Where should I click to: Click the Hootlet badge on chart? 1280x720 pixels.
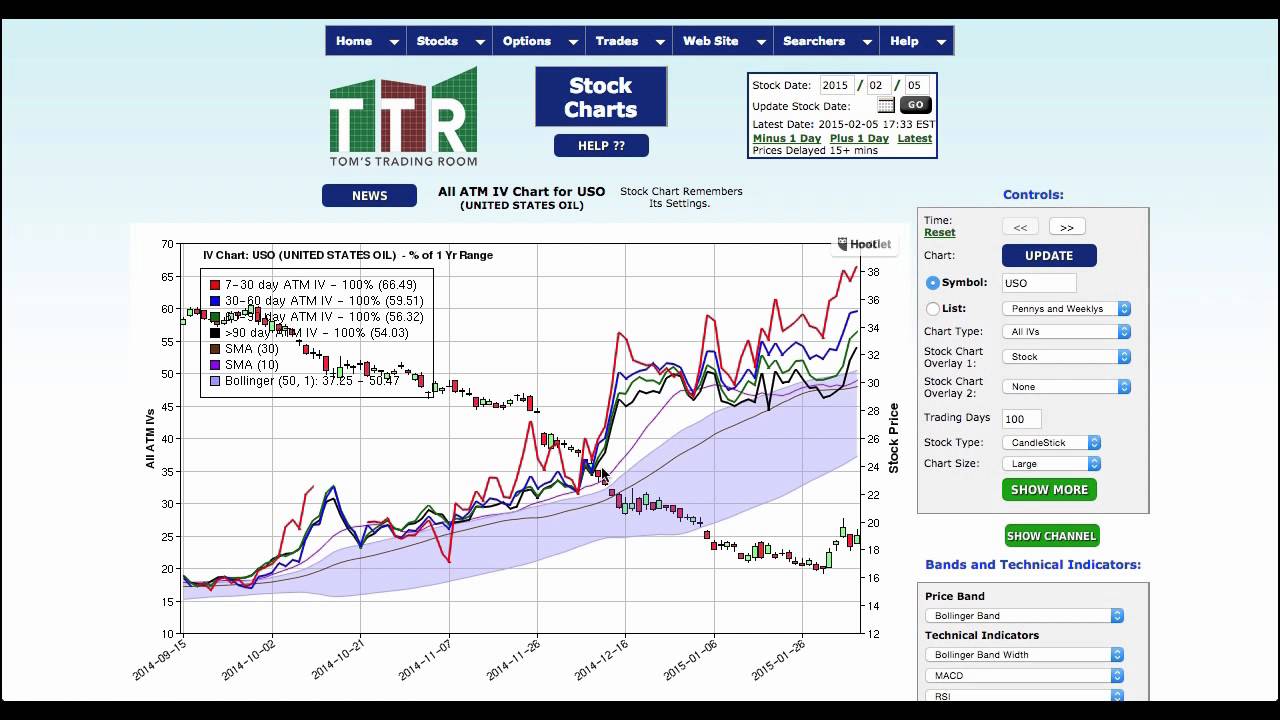pyautogui.click(x=863, y=244)
